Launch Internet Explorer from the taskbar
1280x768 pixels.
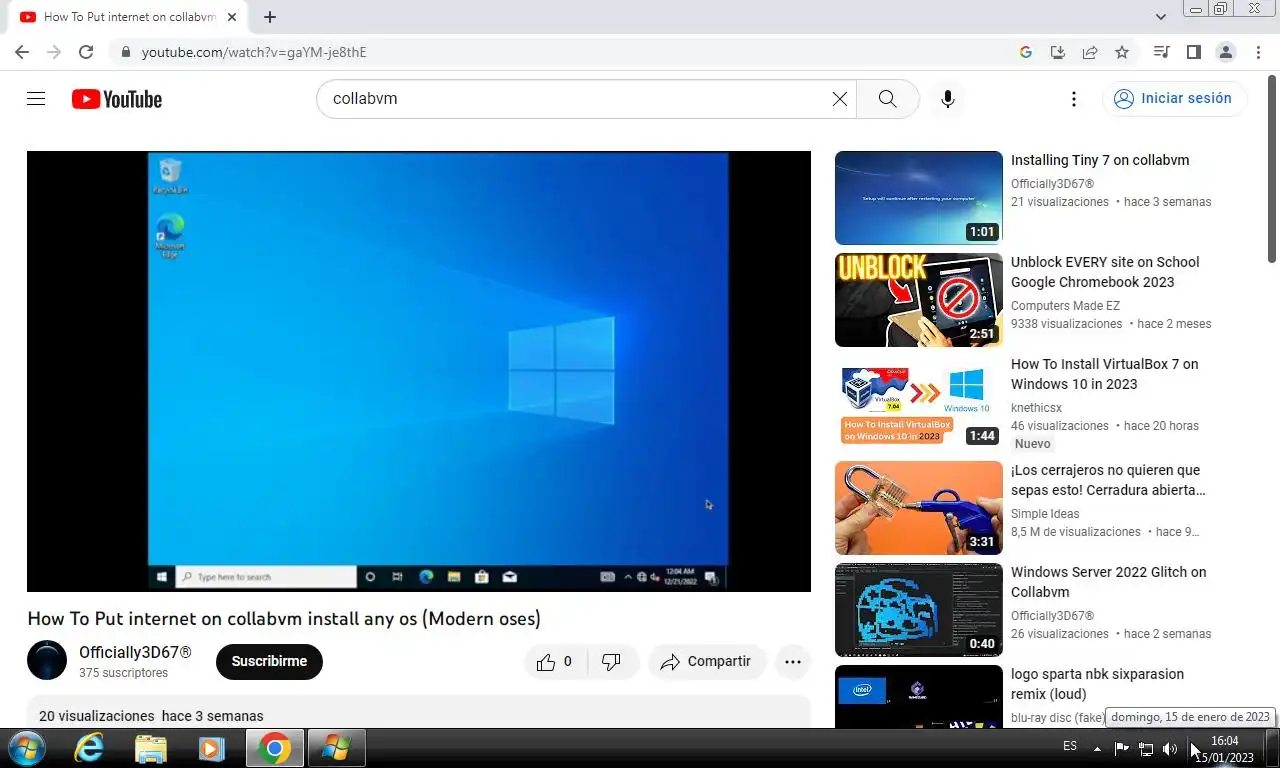(x=89, y=748)
